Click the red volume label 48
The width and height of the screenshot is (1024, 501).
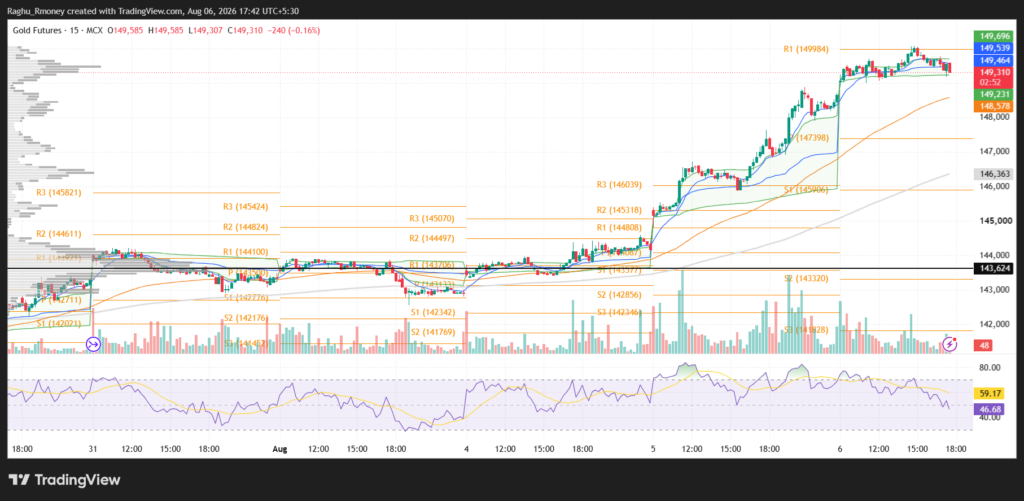click(982, 345)
